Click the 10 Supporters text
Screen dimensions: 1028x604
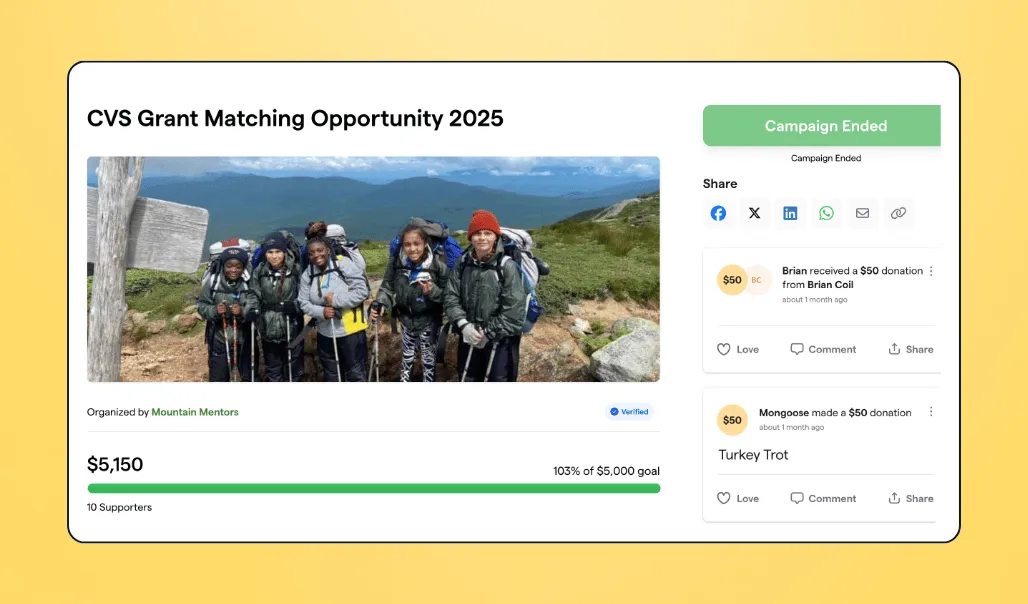pos(119,508)
